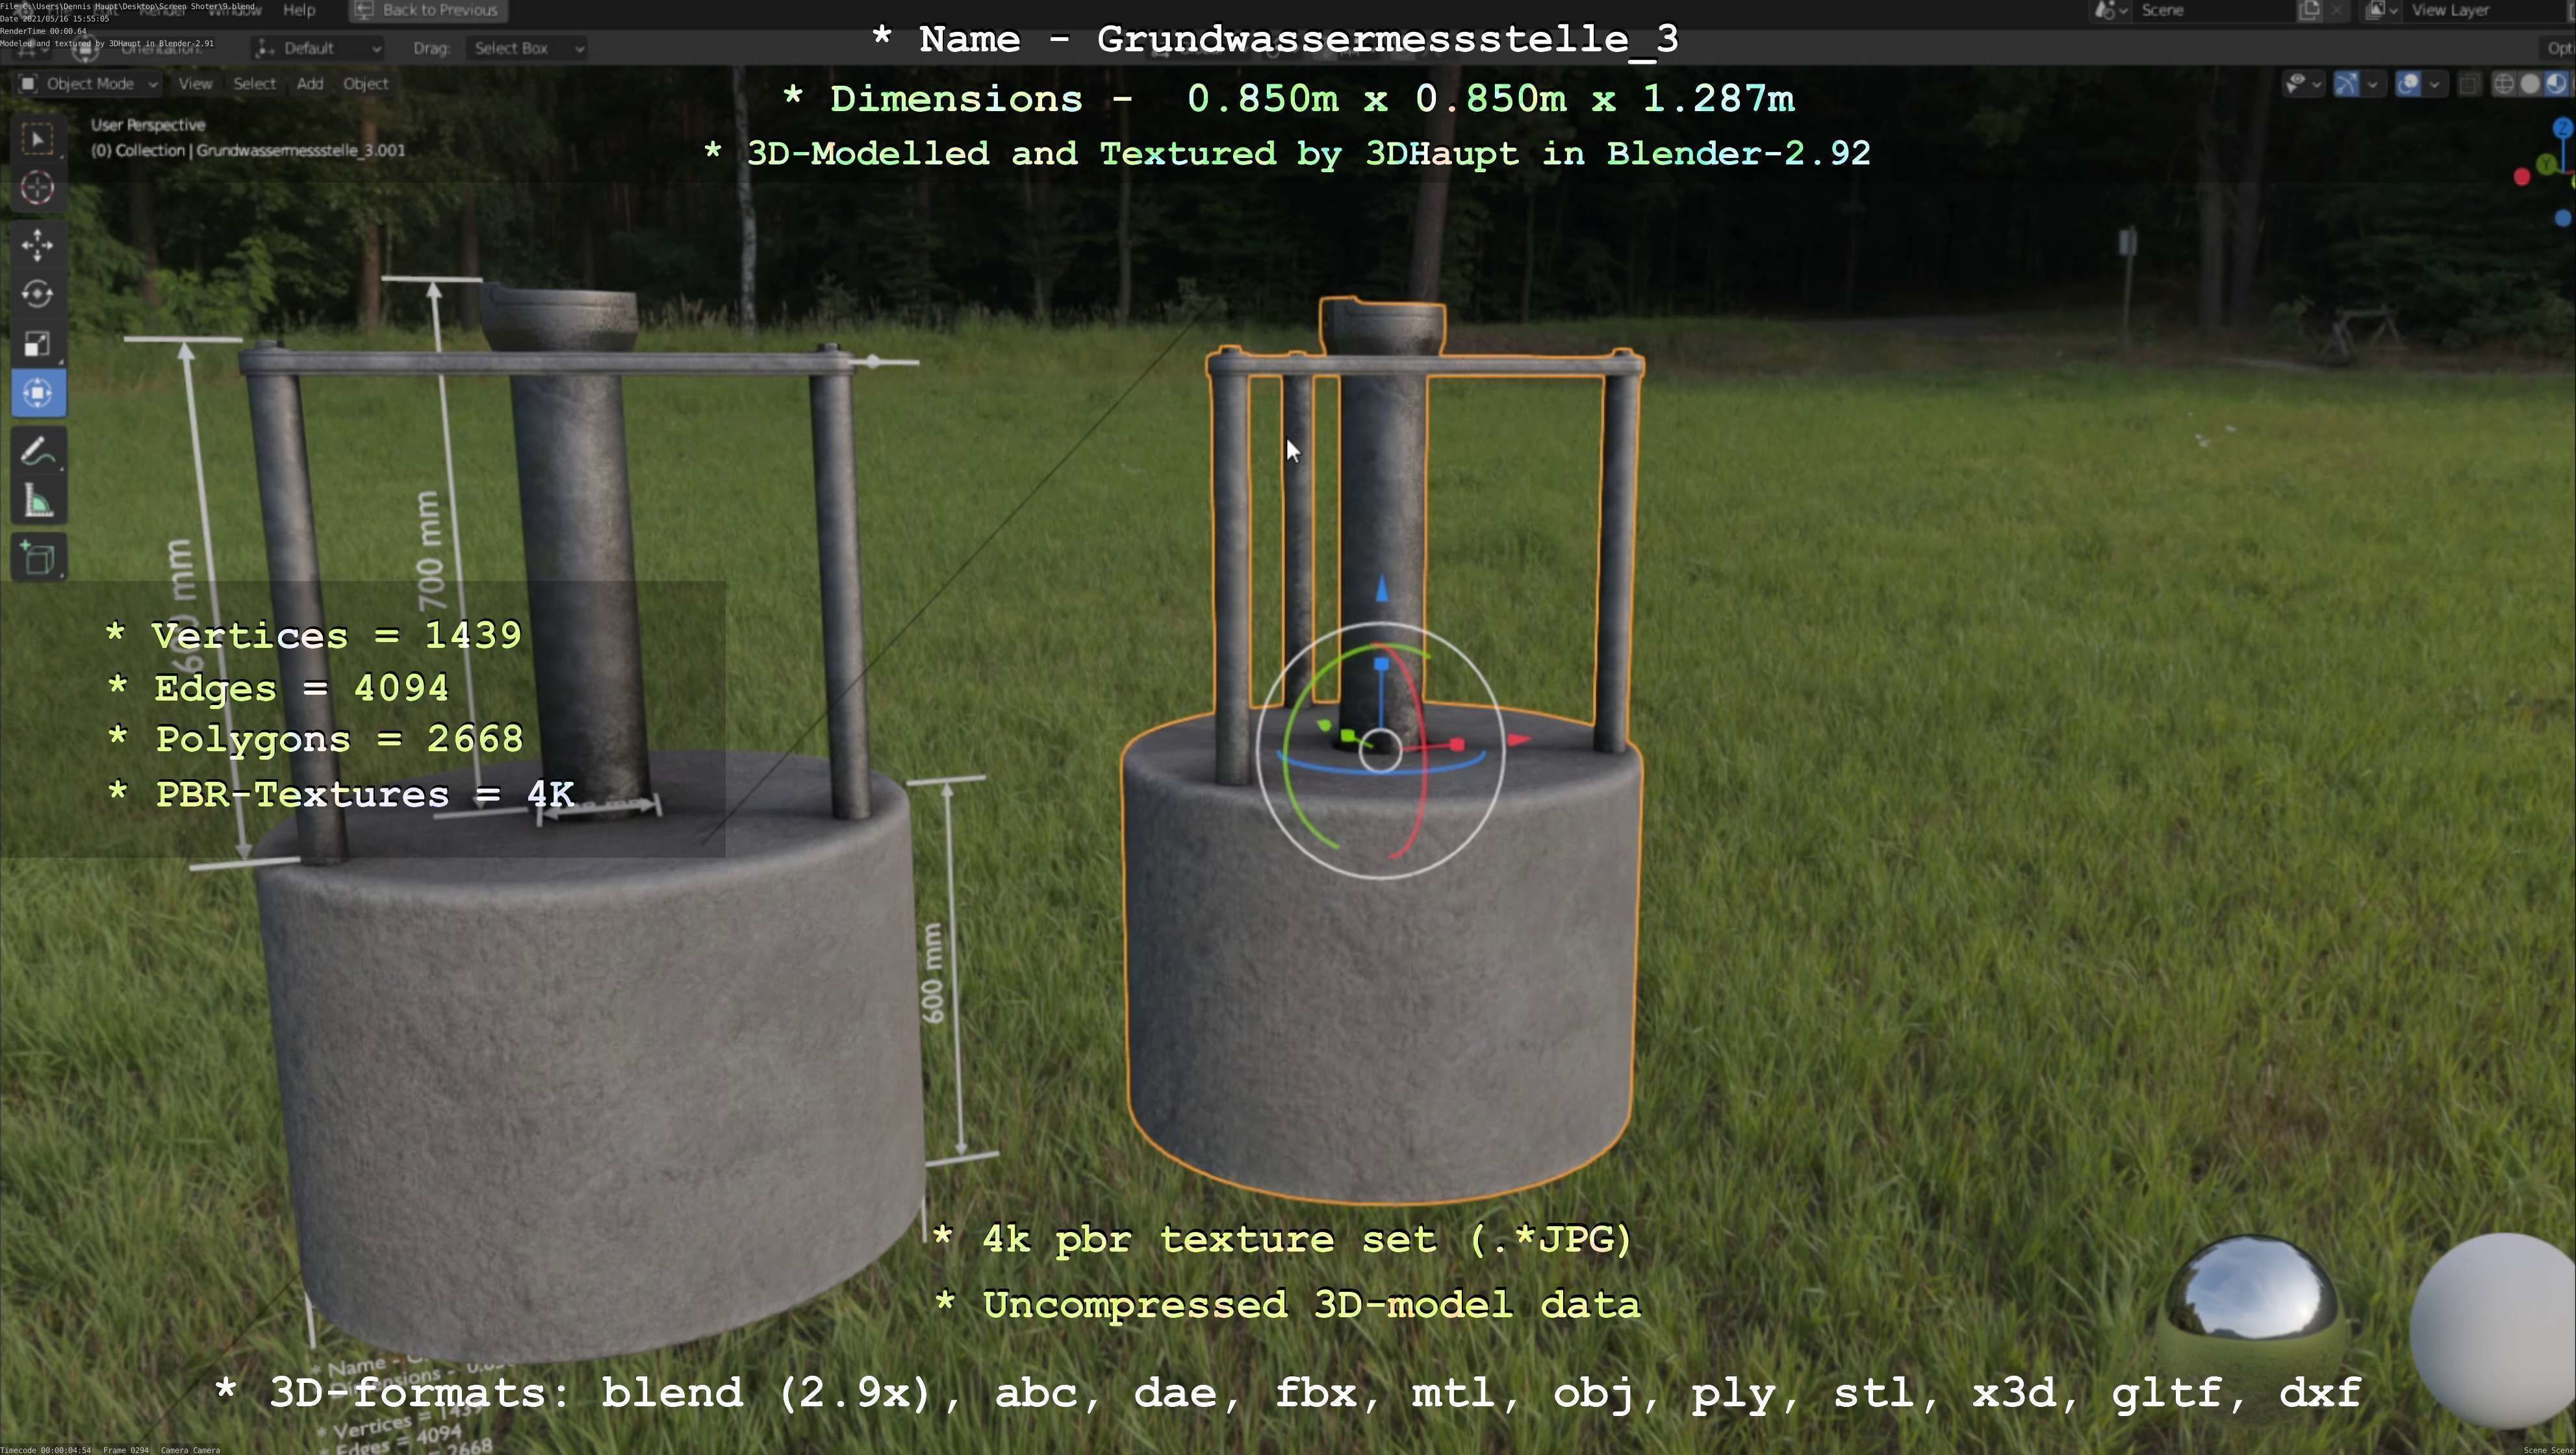2576x1455 pixels.
Task: Open the Help menu
Action: (299, 10)
